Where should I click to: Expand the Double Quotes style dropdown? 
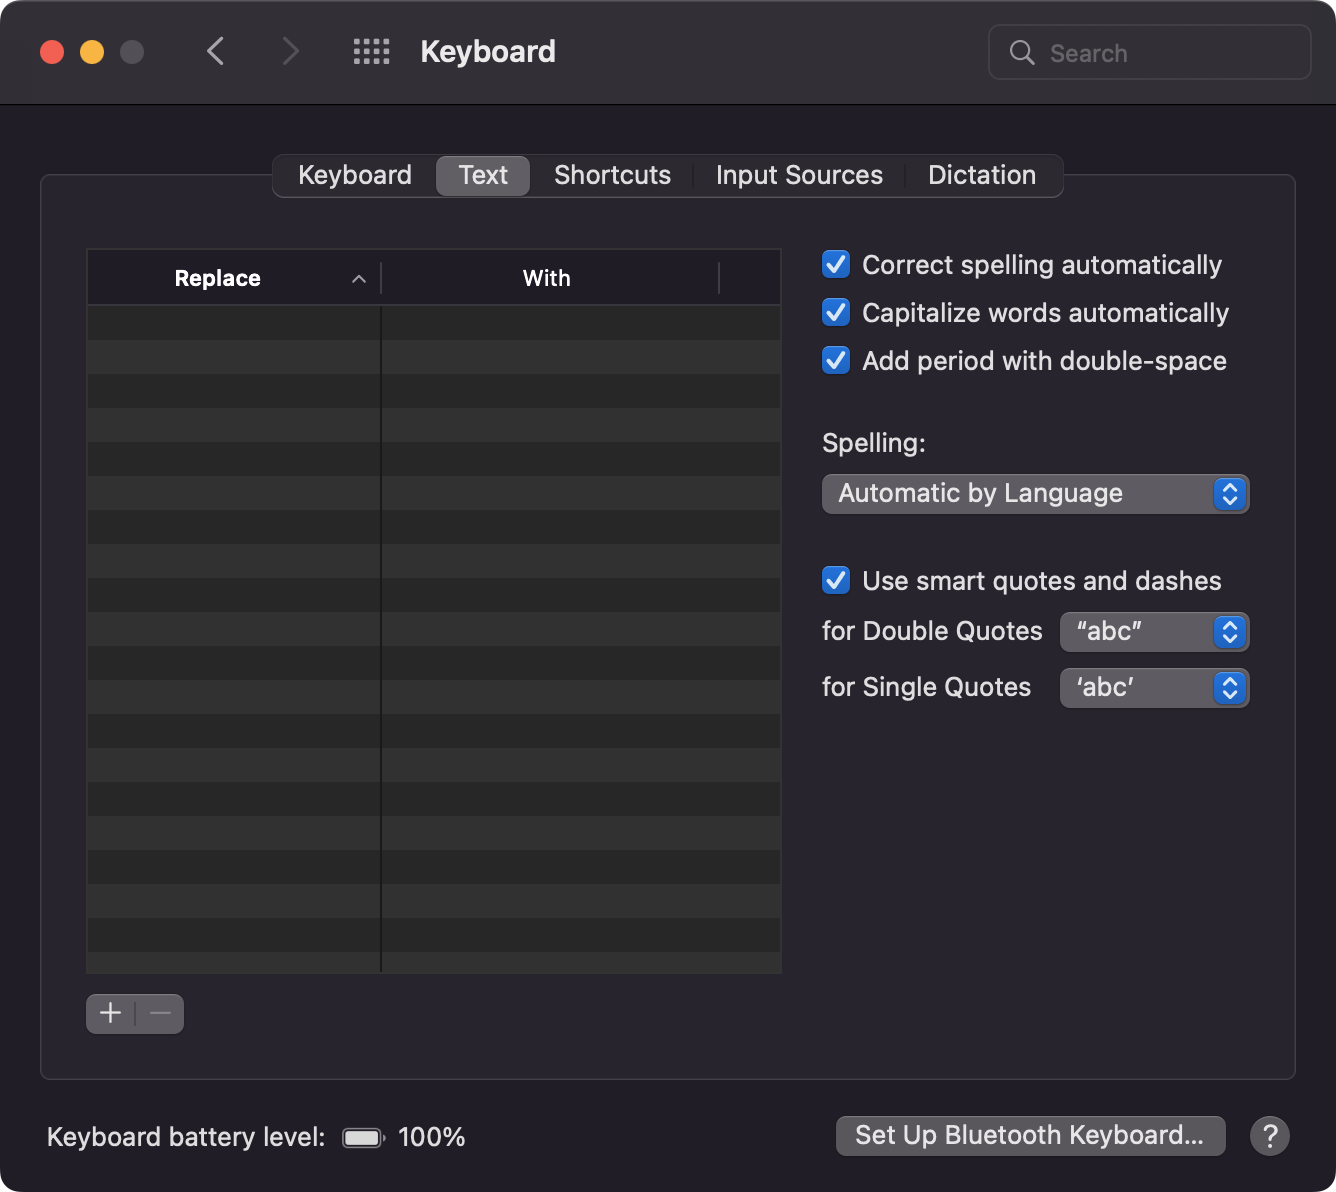click(1154, 632)
